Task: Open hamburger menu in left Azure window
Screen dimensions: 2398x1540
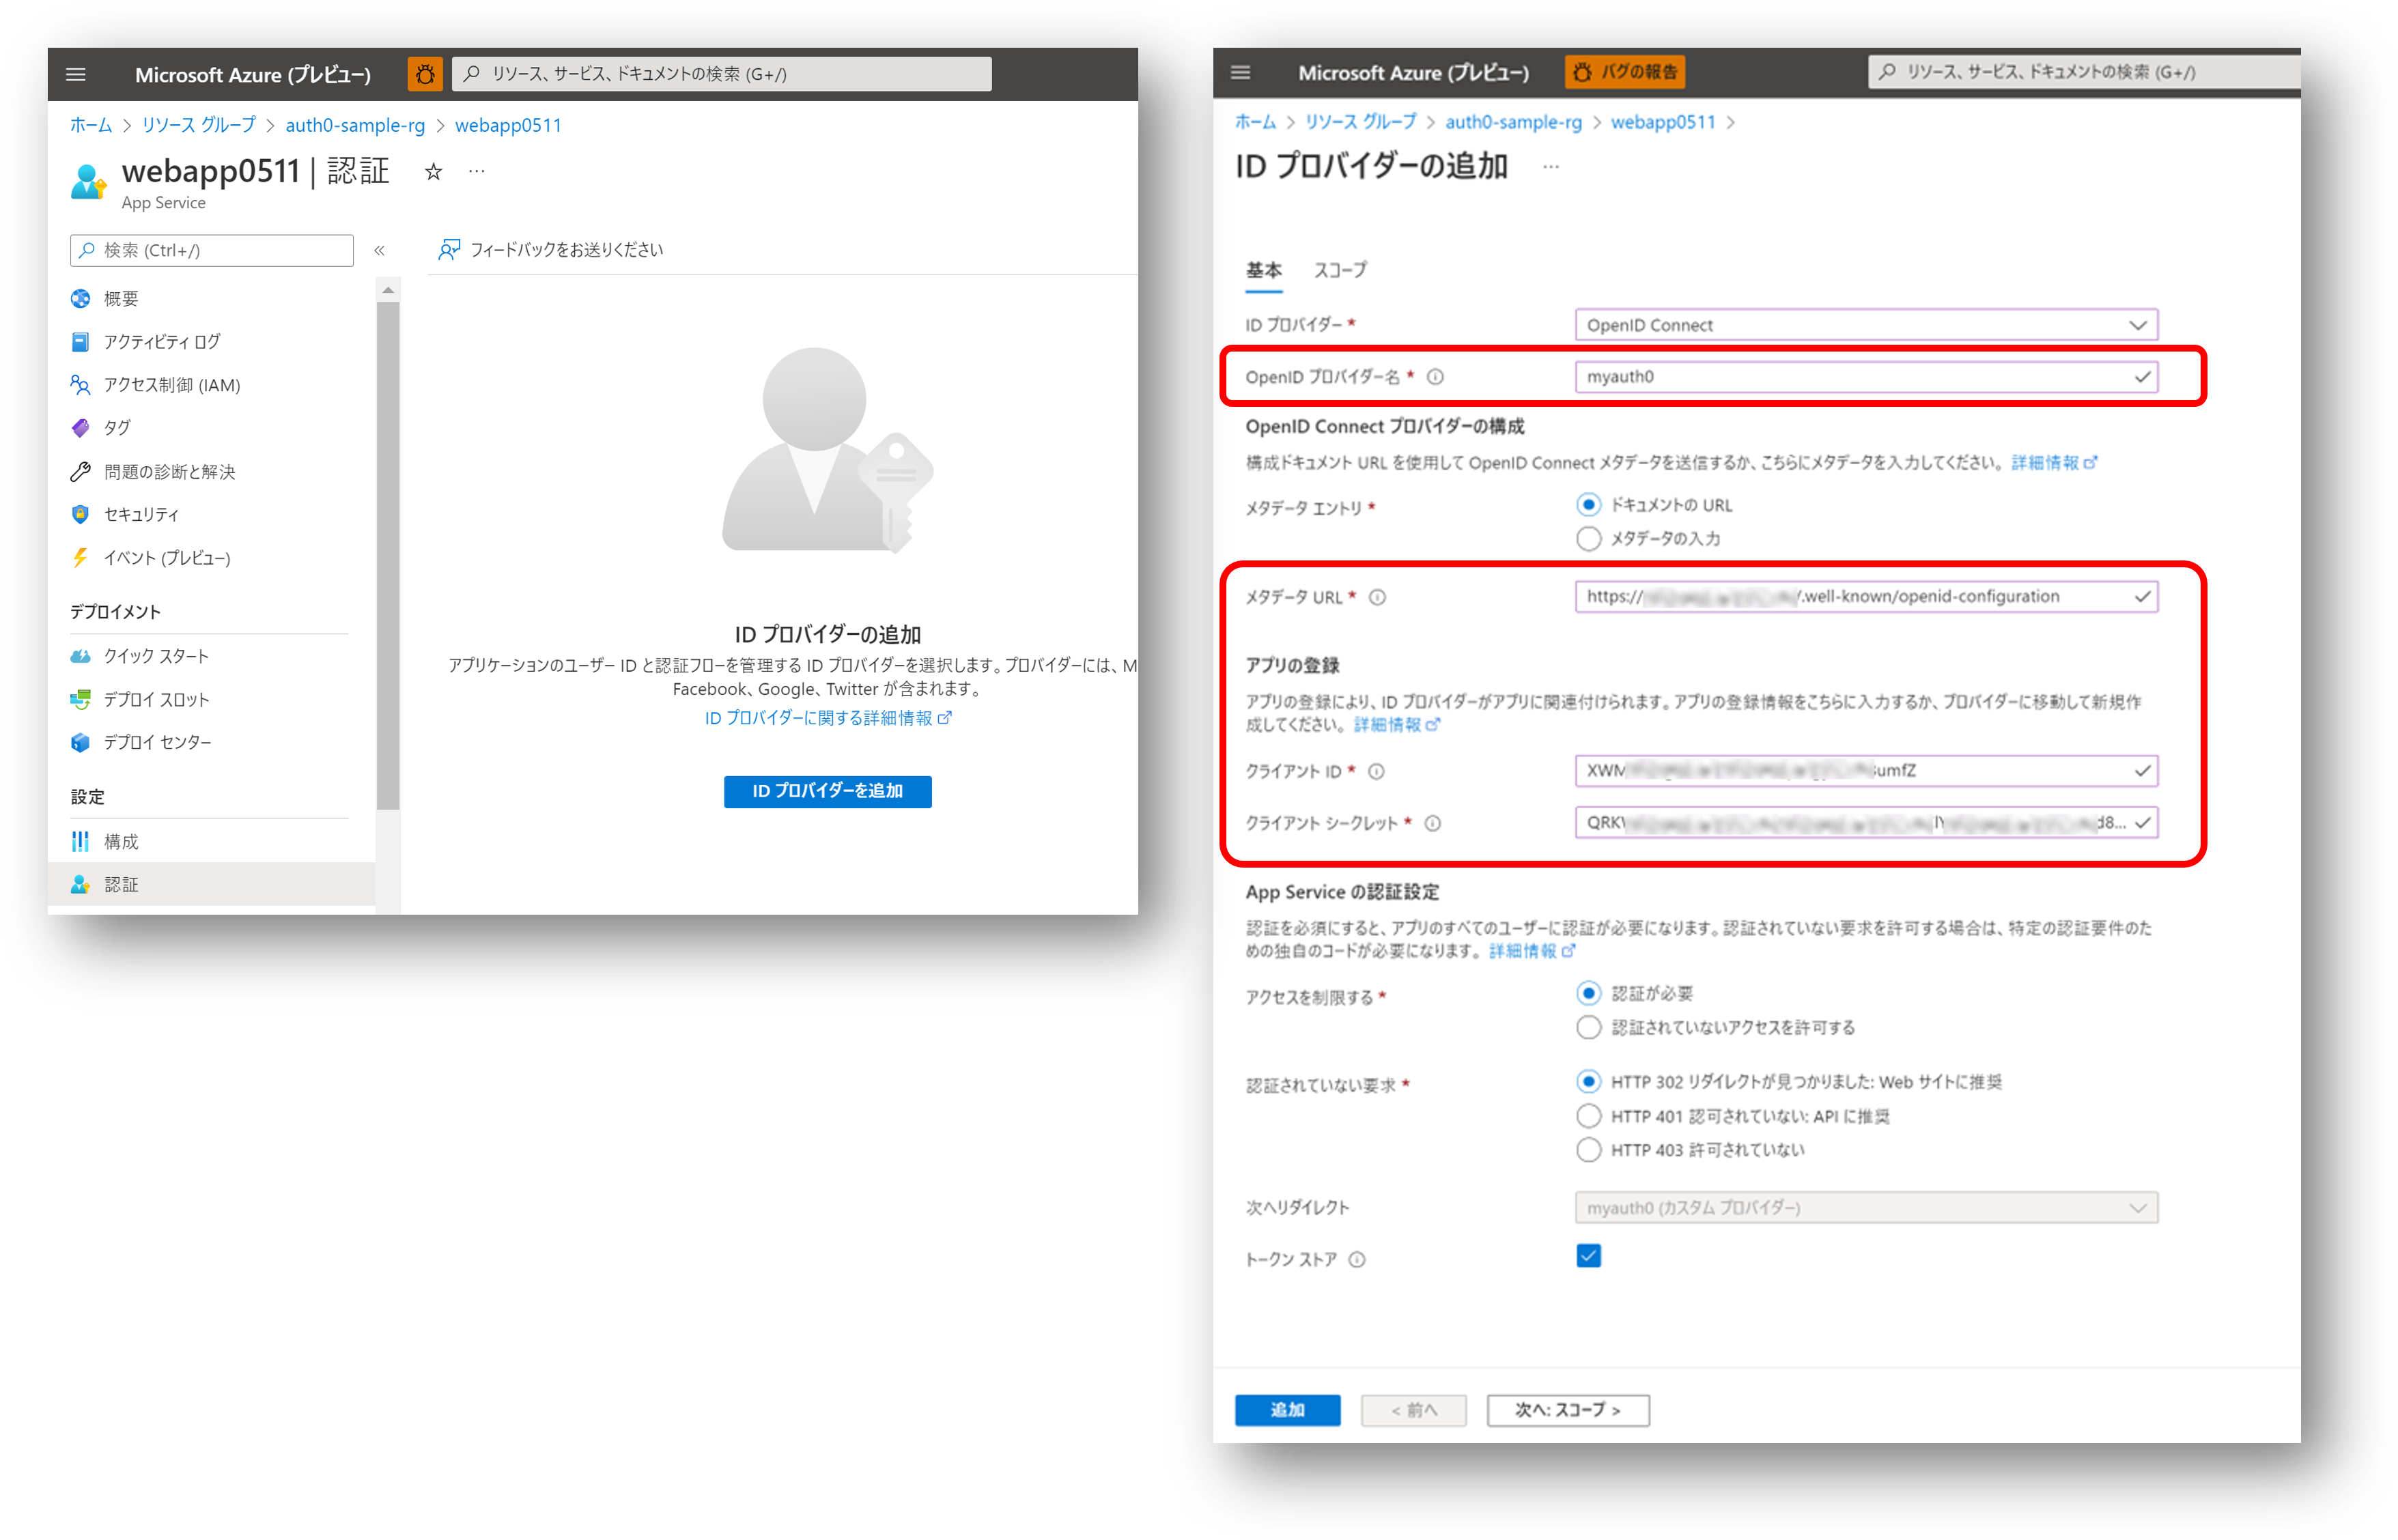Action: point(76,74)
